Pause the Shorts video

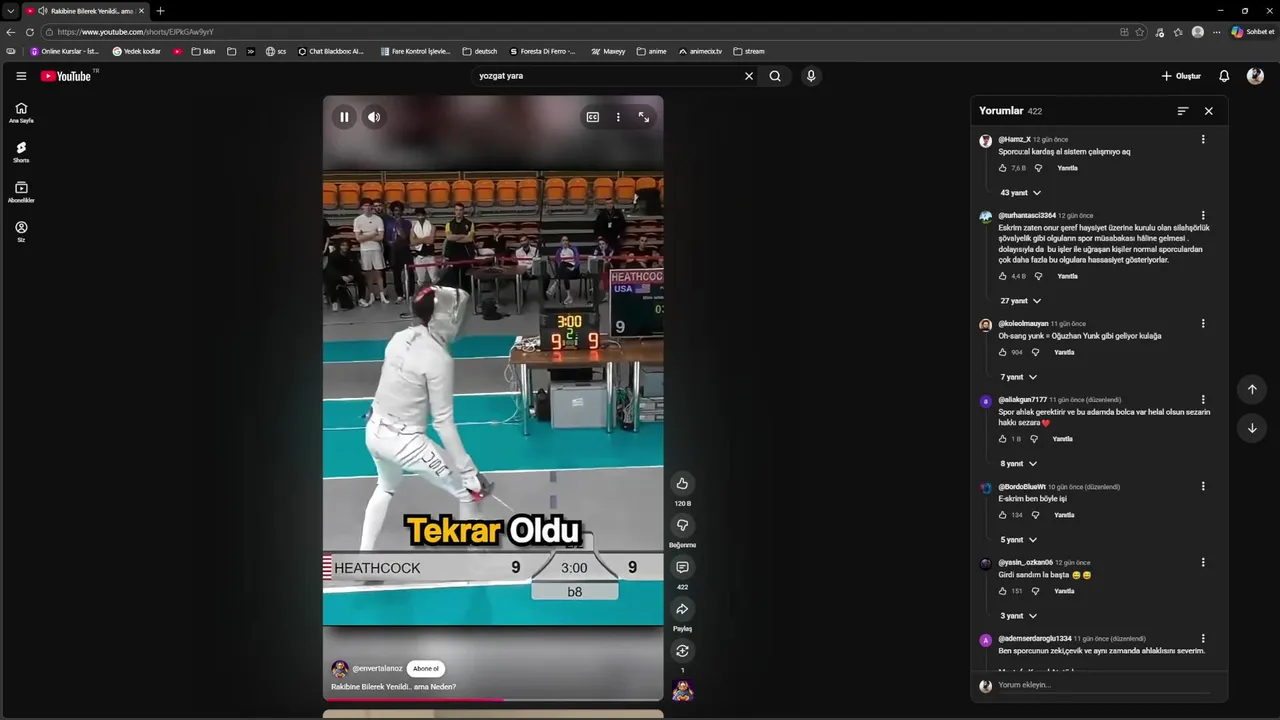tap(344, 117)
